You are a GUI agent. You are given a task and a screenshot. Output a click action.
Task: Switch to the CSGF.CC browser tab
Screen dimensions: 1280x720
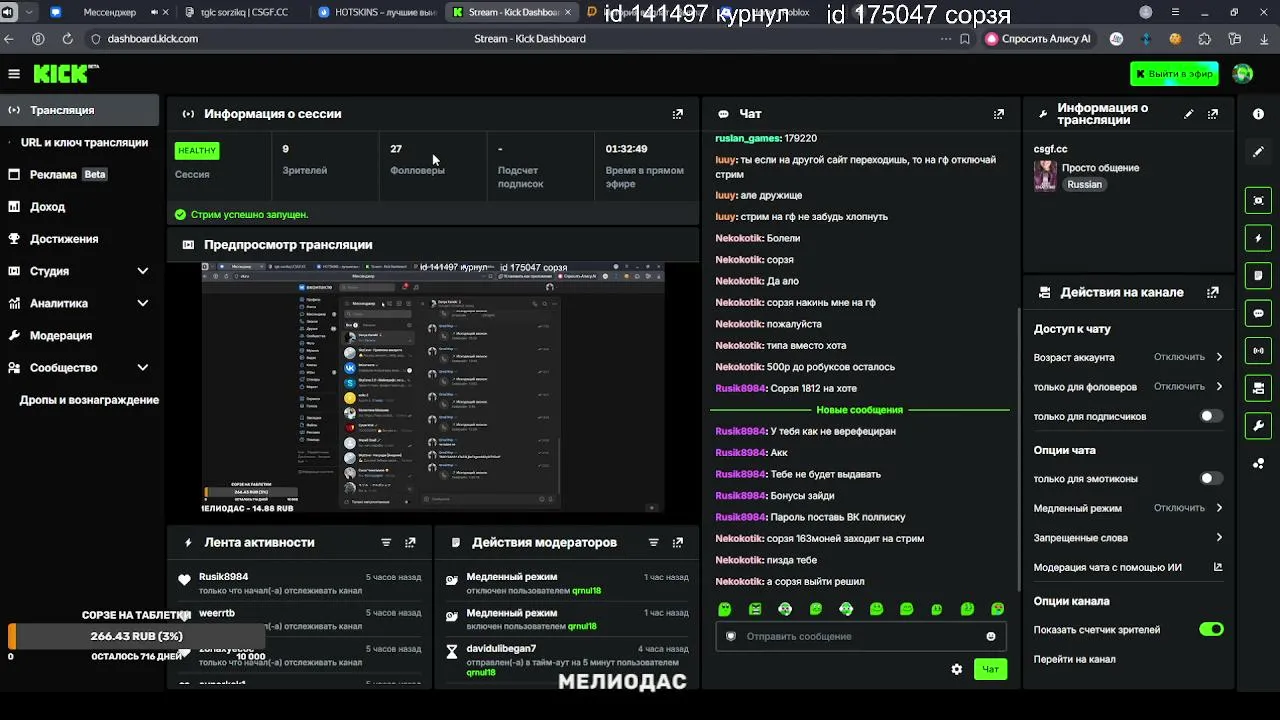(243, 12)
